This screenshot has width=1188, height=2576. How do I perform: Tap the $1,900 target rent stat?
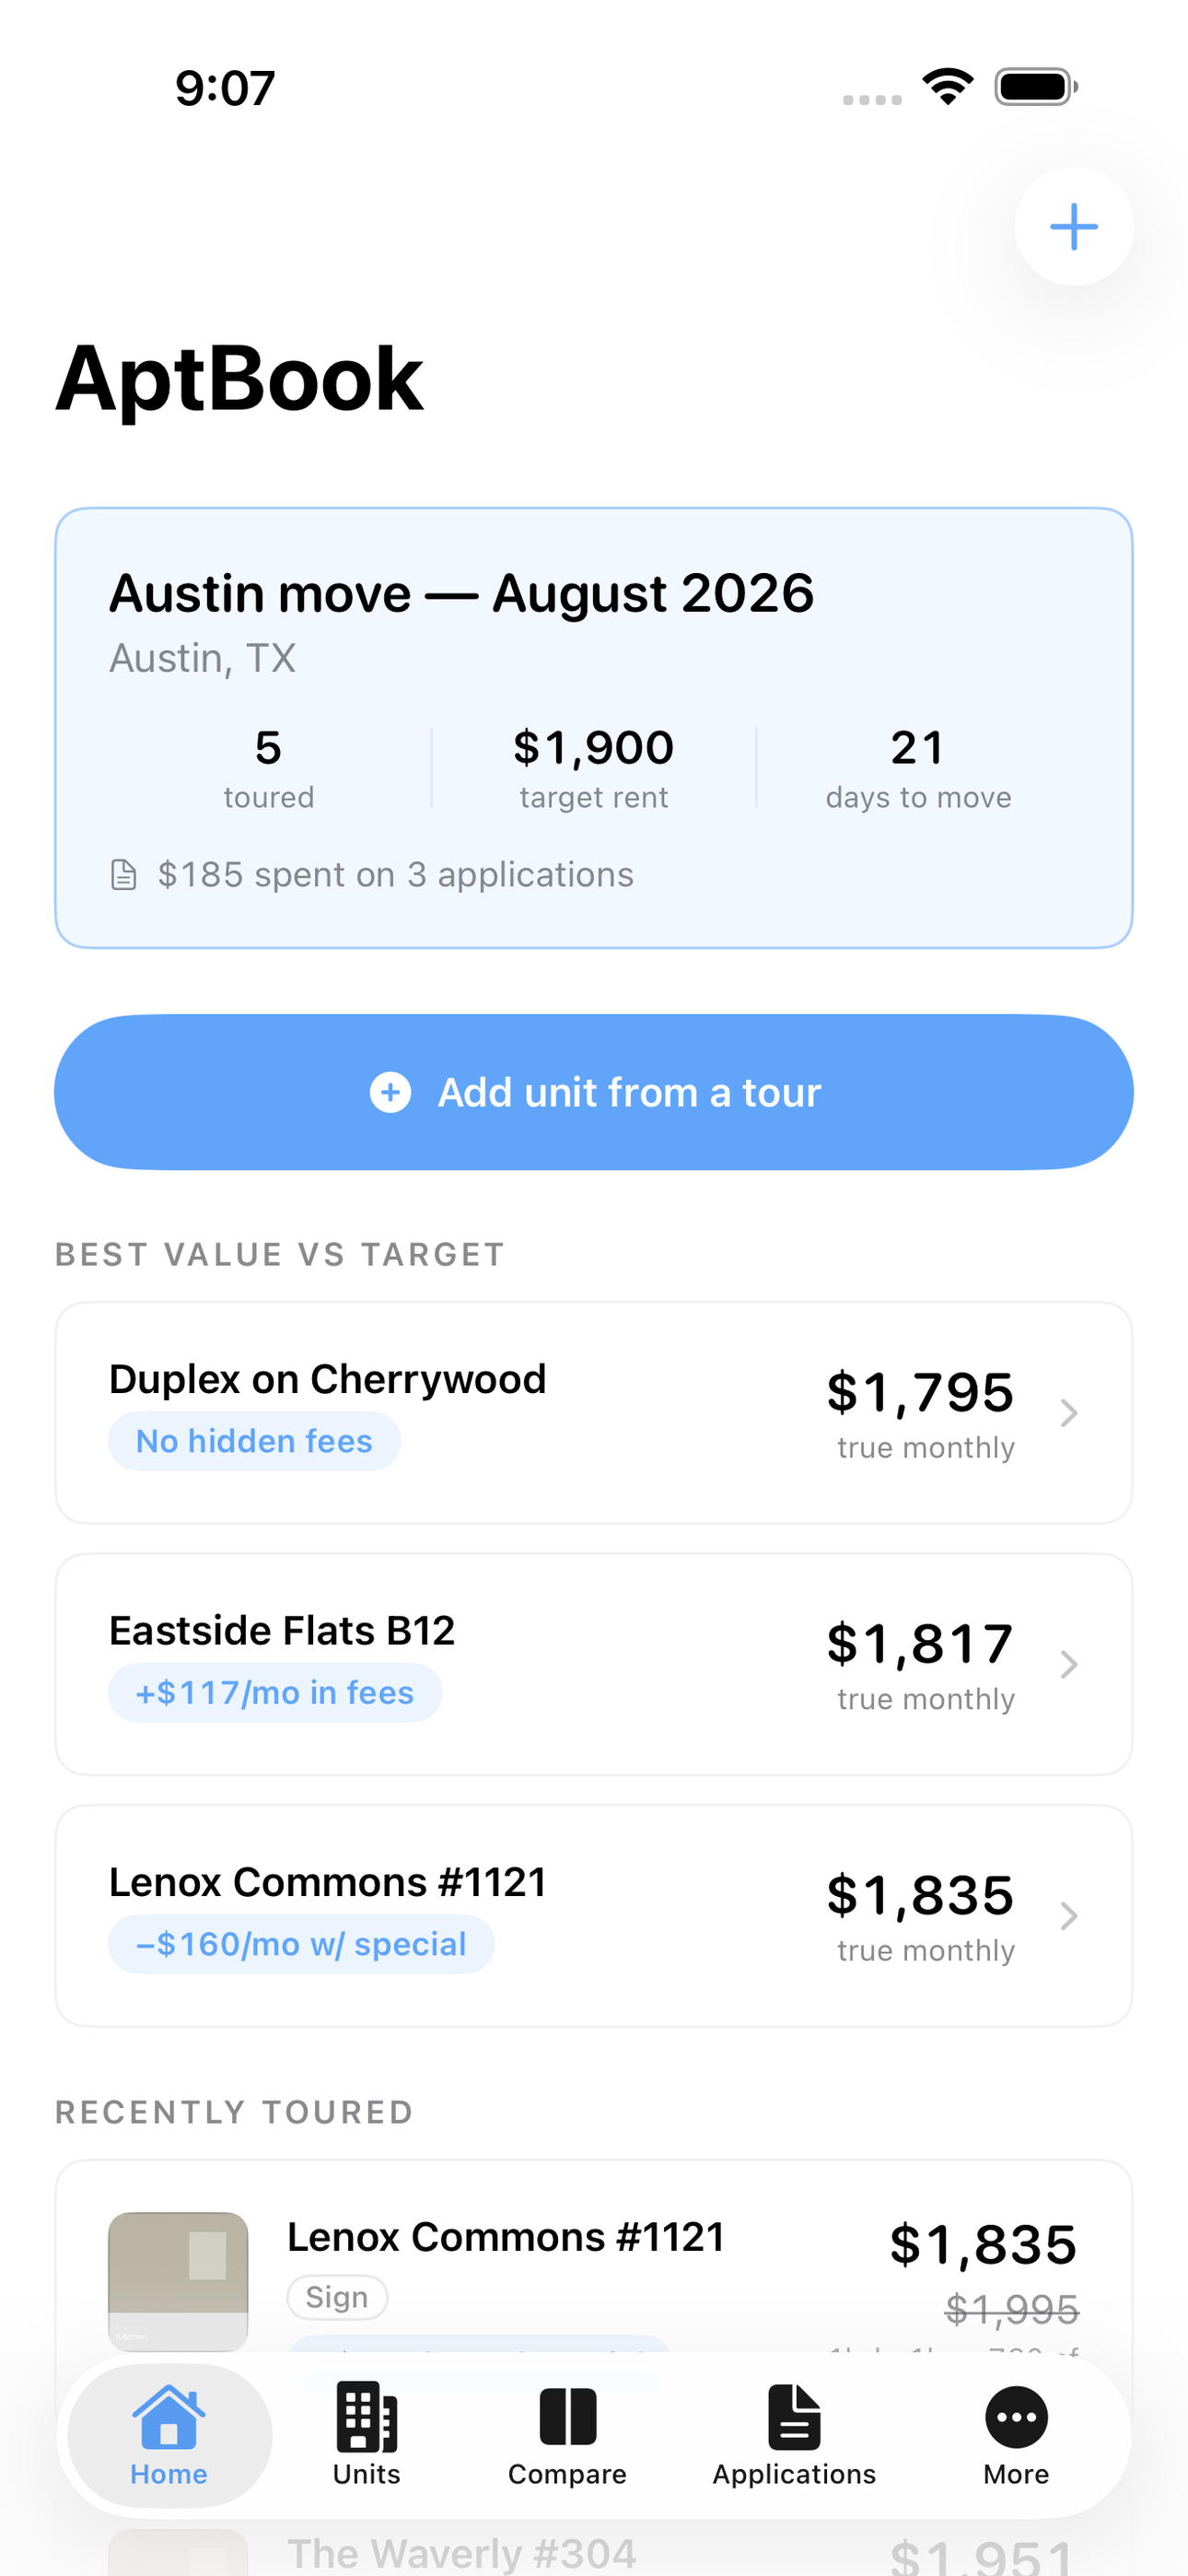point(594,767)
